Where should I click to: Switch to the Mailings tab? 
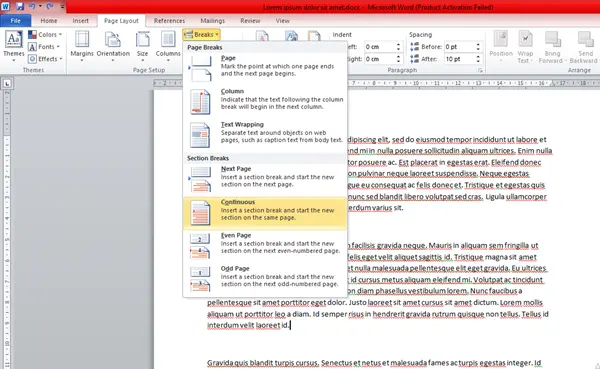[x=212, y=21]
